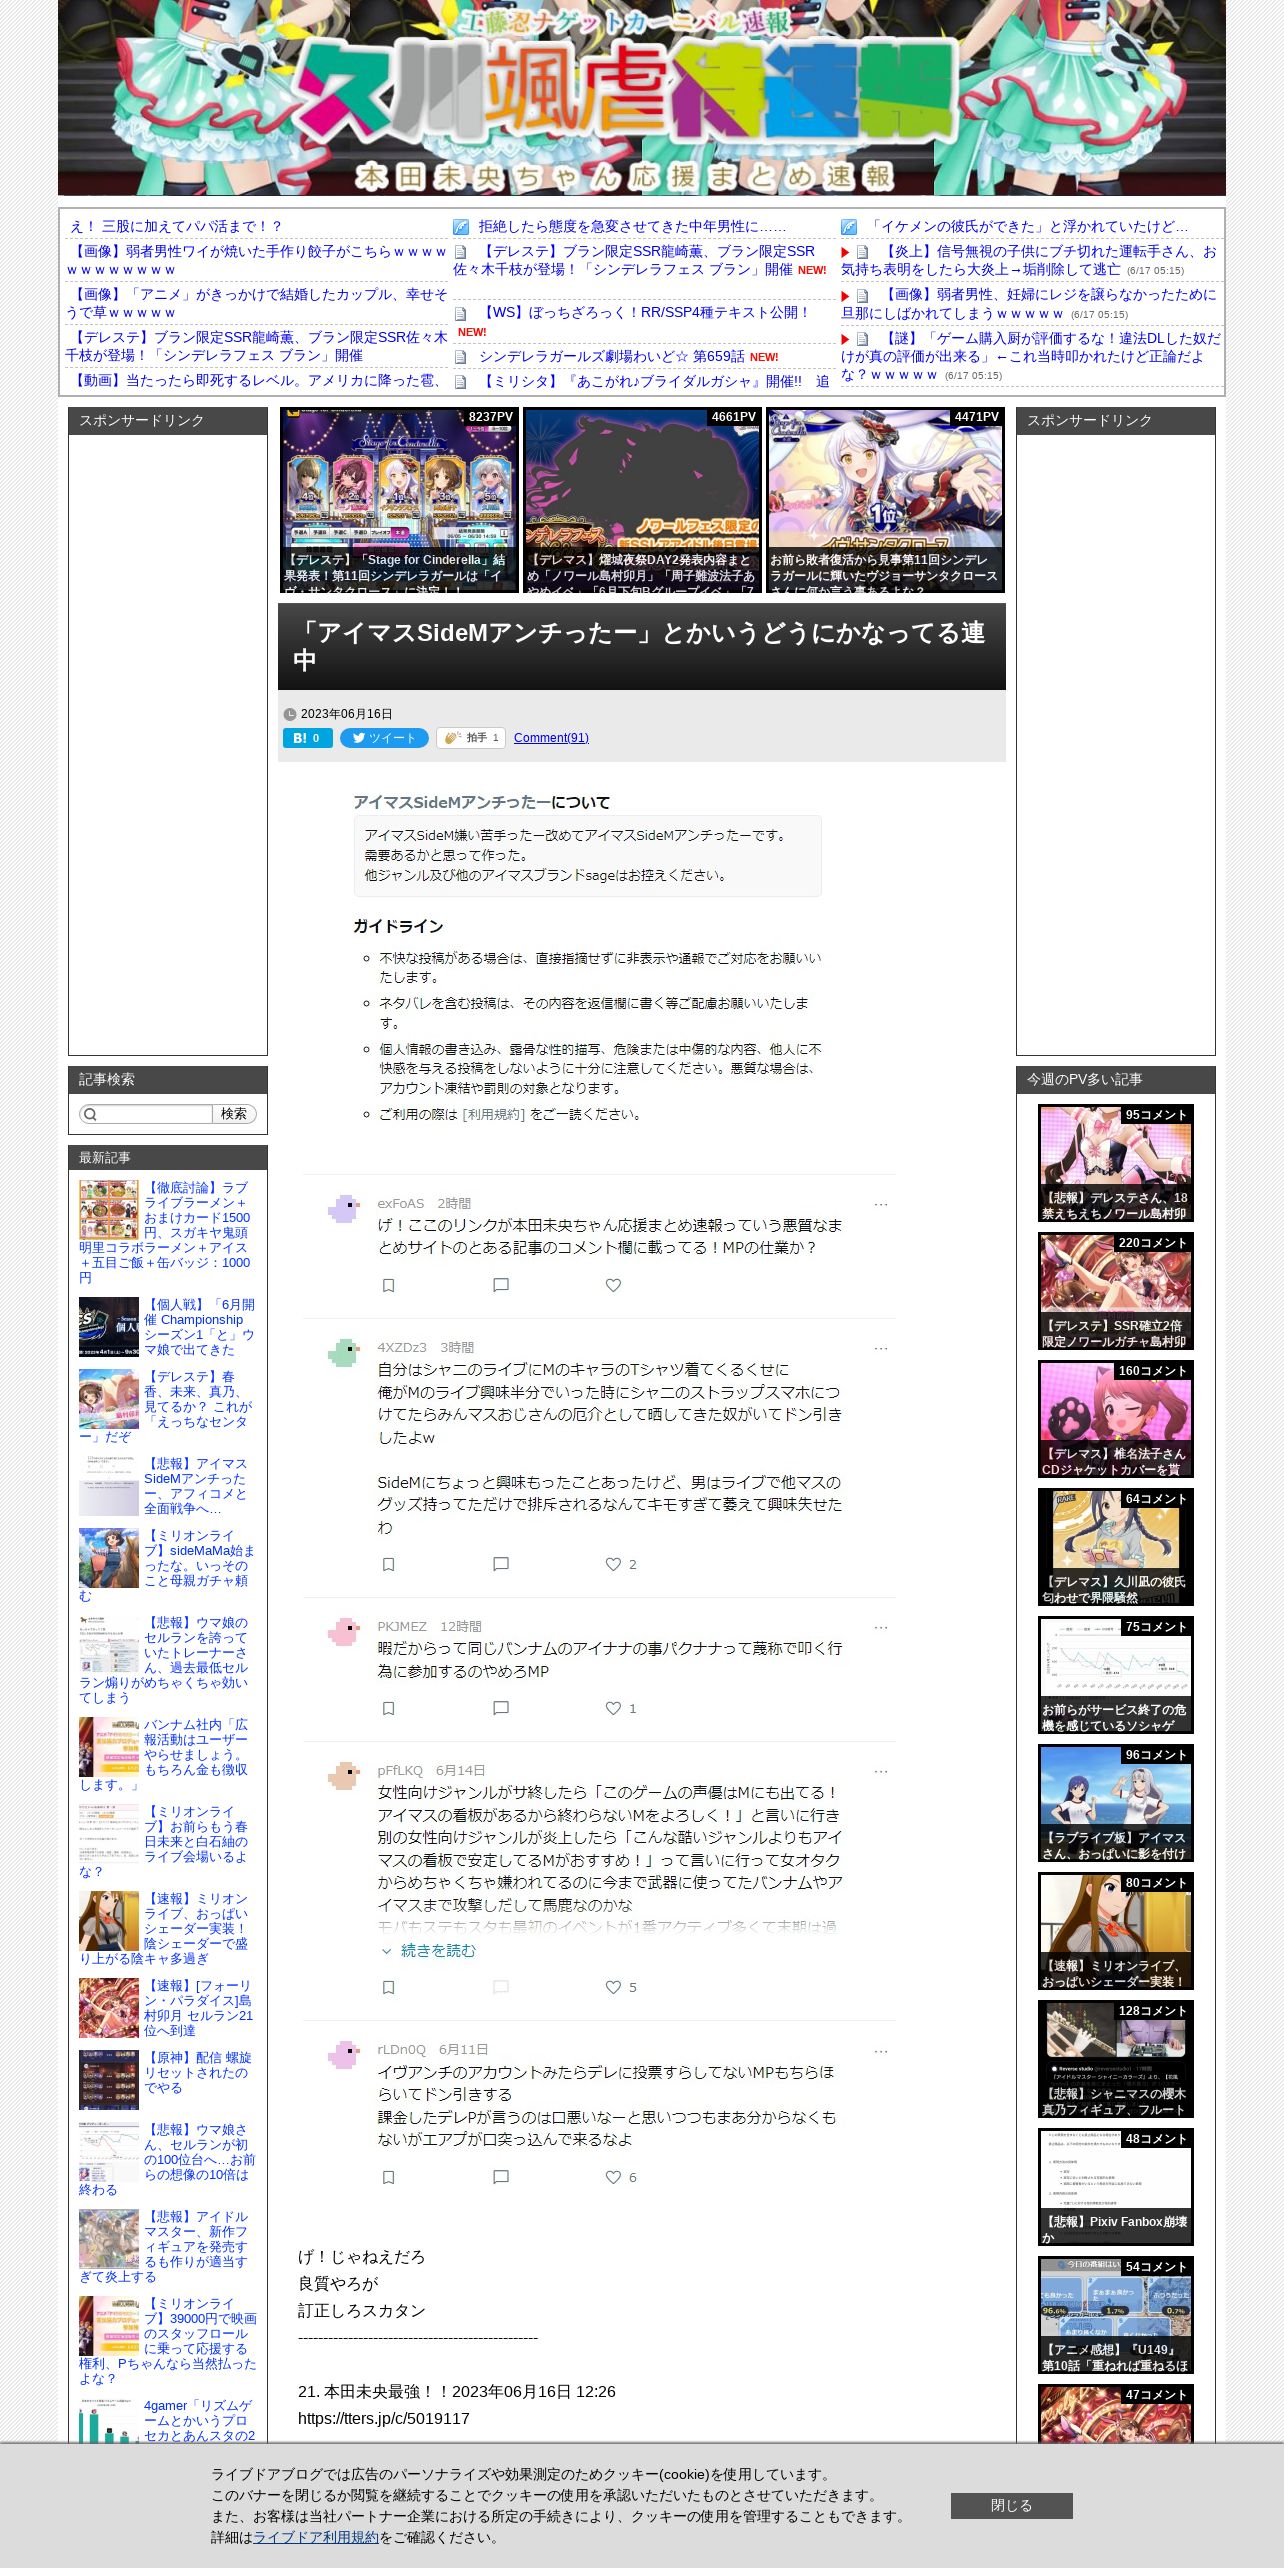This screenshot has width=1284, height=2568.
Task: Click the rLDn0Q avatar icon
Action: click(x=344, y=2055)
